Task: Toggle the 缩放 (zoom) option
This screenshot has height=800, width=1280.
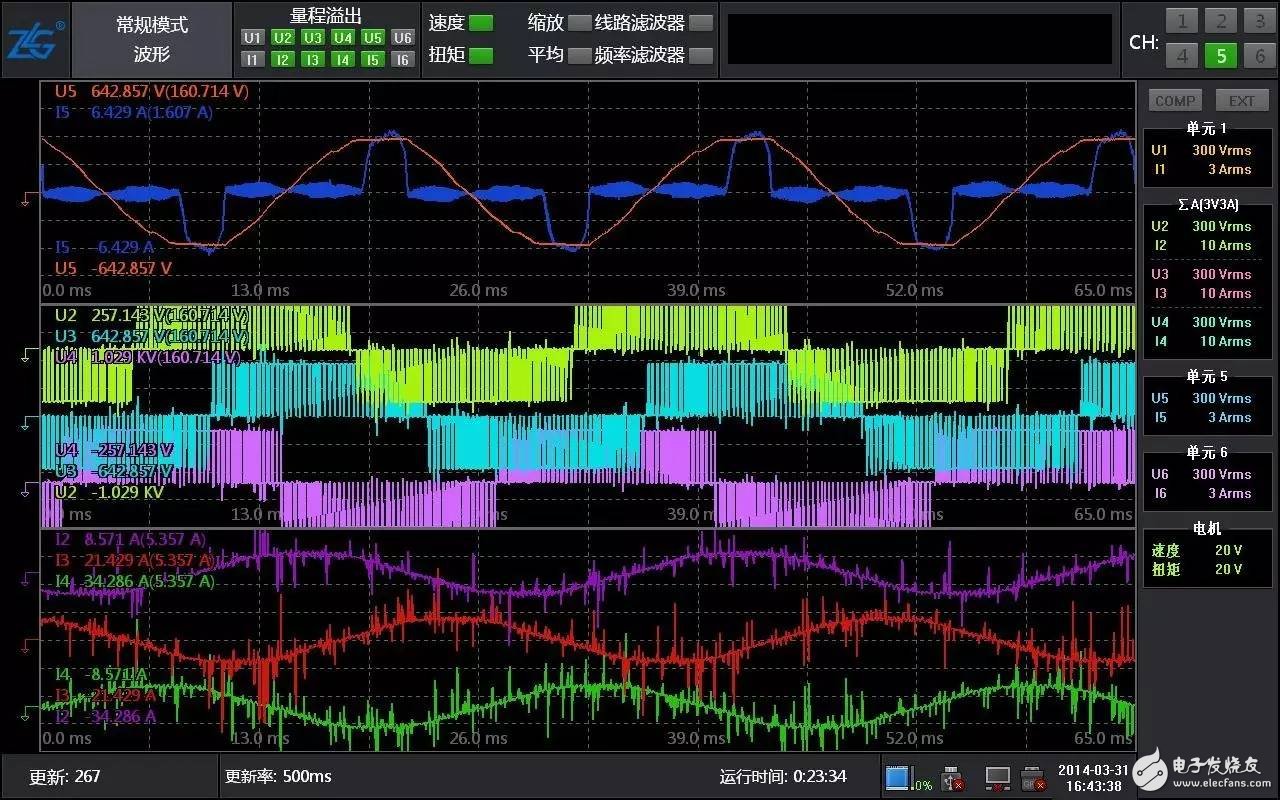Action: point(579,23)
